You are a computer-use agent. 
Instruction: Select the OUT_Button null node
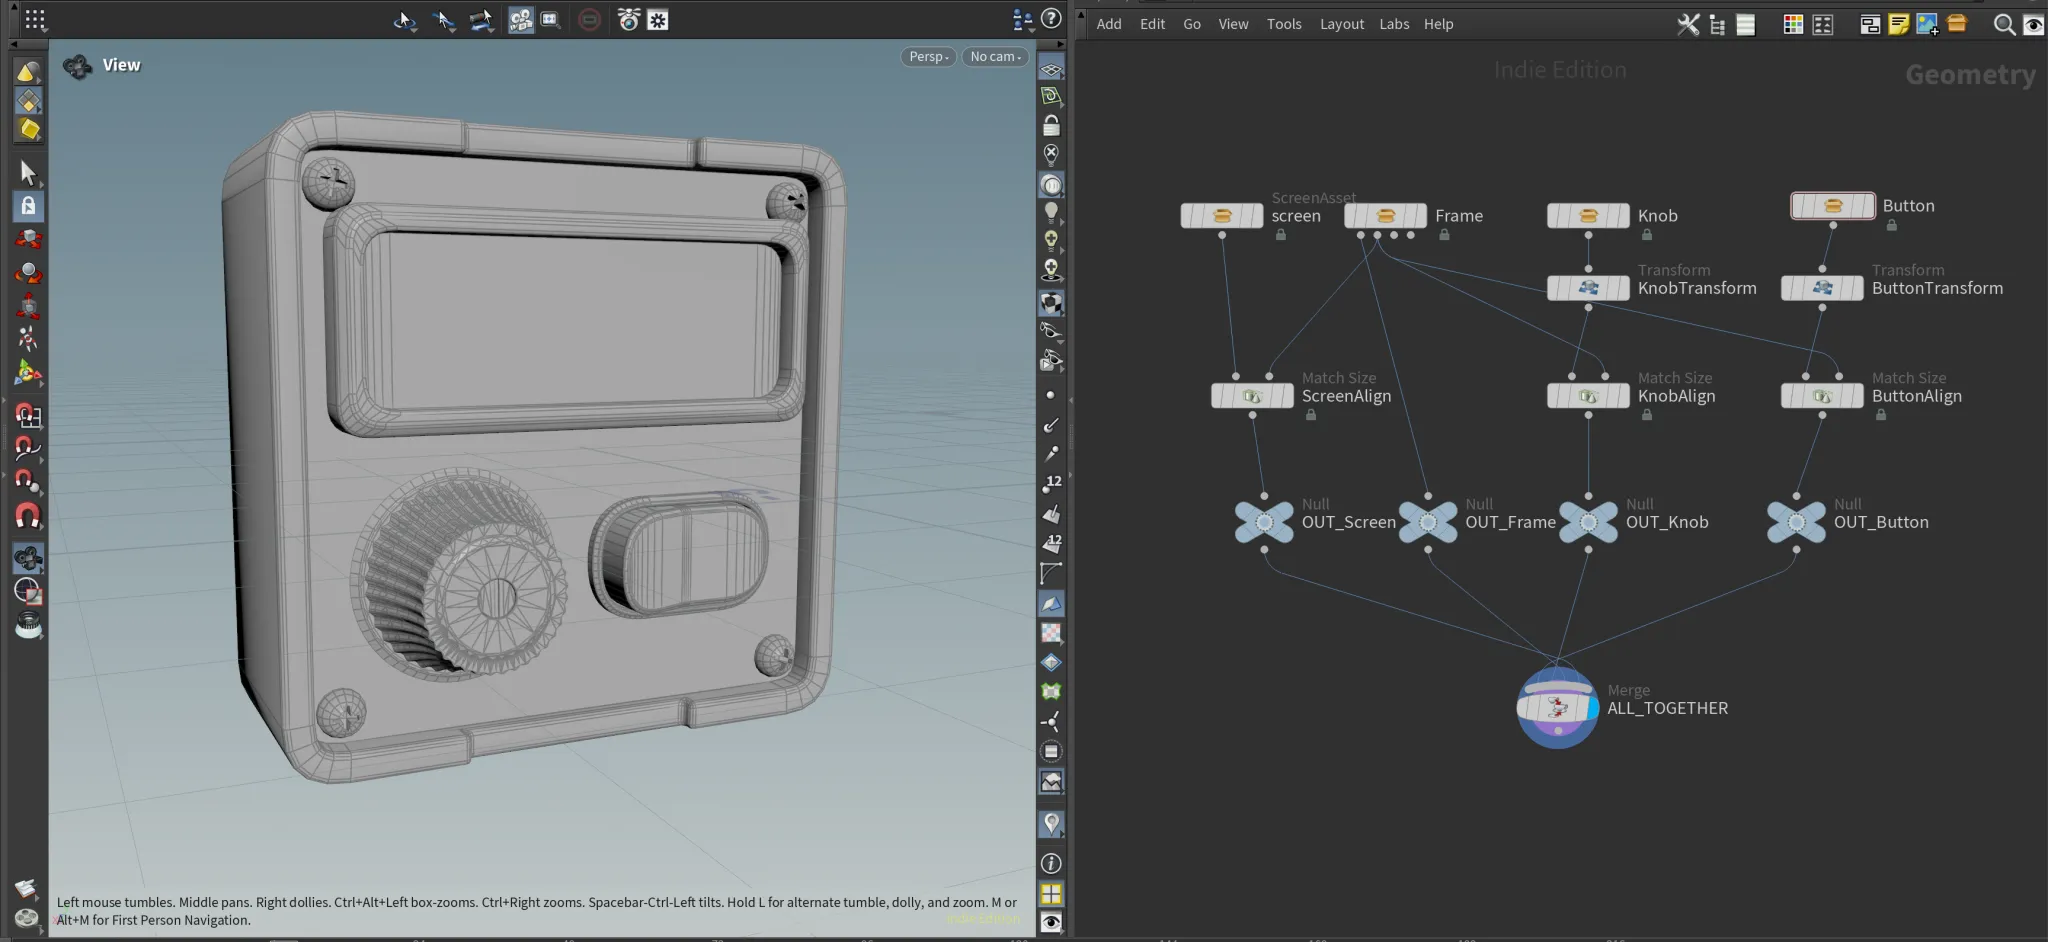point(1796,522)
